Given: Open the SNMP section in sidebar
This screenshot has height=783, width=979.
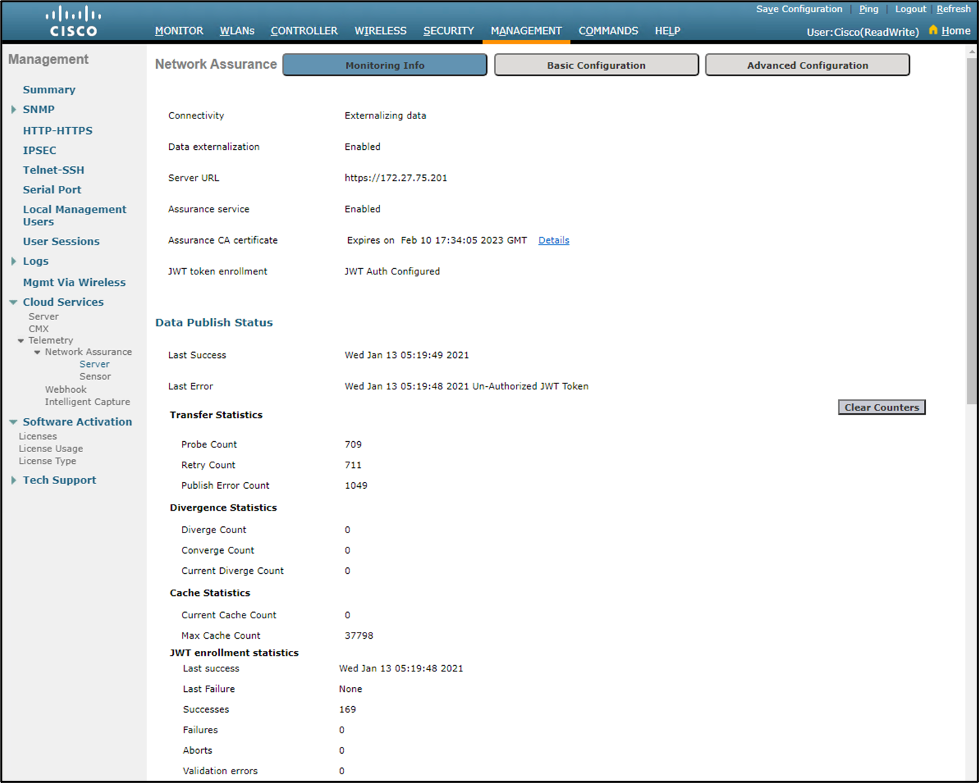Looking at the screenshot, I should pyautogui.click(x=37, y=109).
